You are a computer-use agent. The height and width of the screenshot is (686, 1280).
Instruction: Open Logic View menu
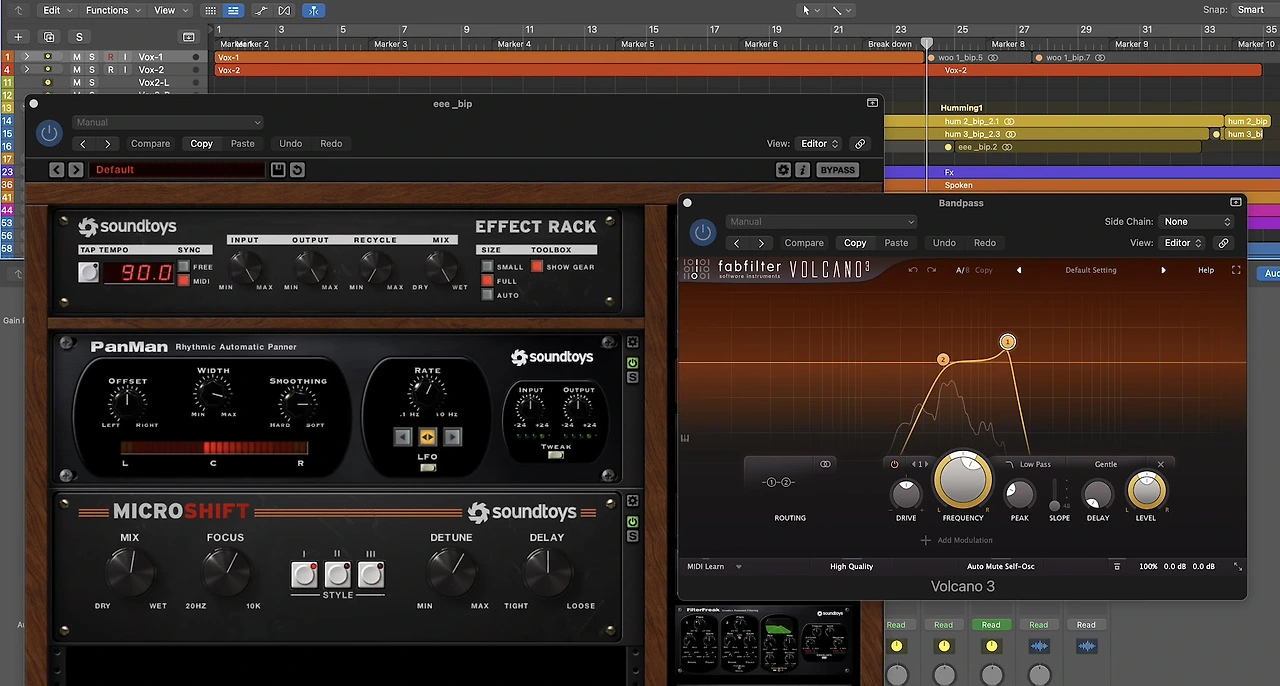[x=169, y=10]
